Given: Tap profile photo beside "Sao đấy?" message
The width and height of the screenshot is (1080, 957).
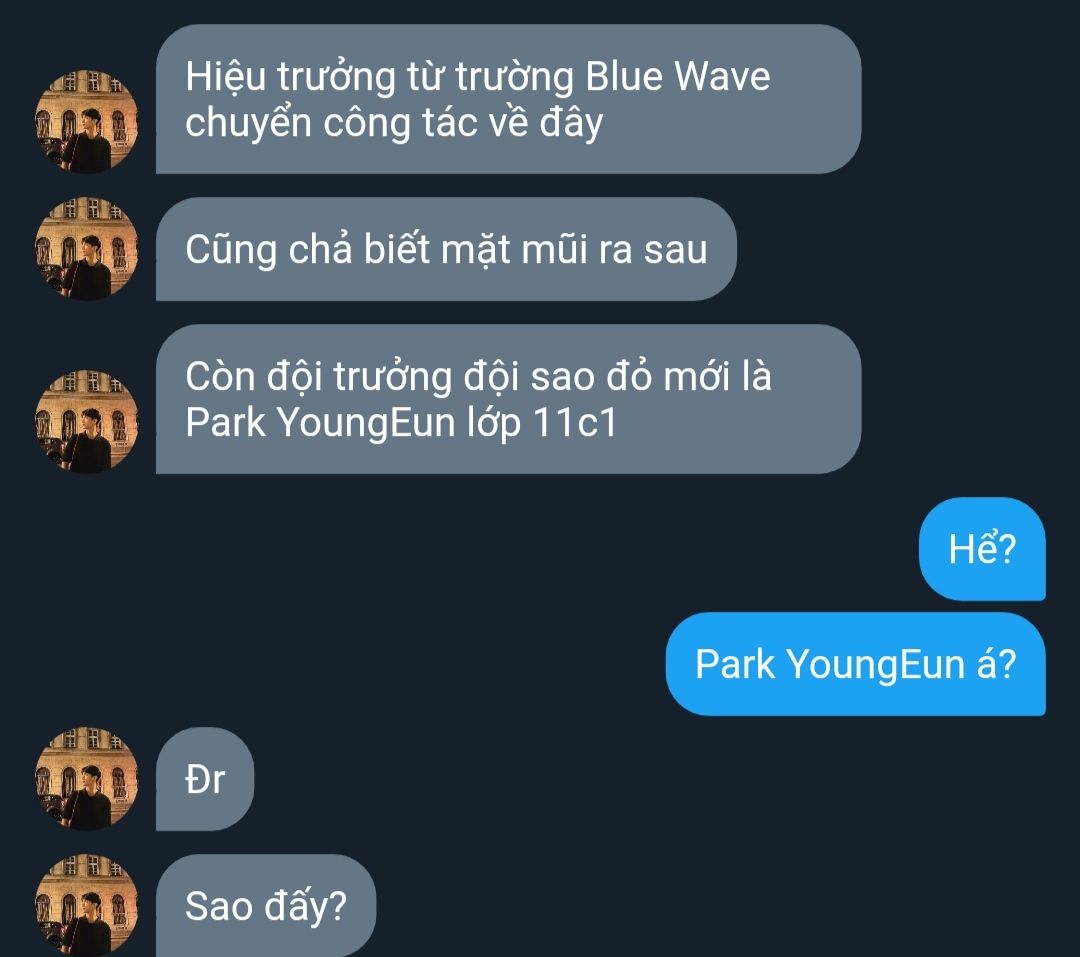Looking at the screenshot, I should 86,905.
